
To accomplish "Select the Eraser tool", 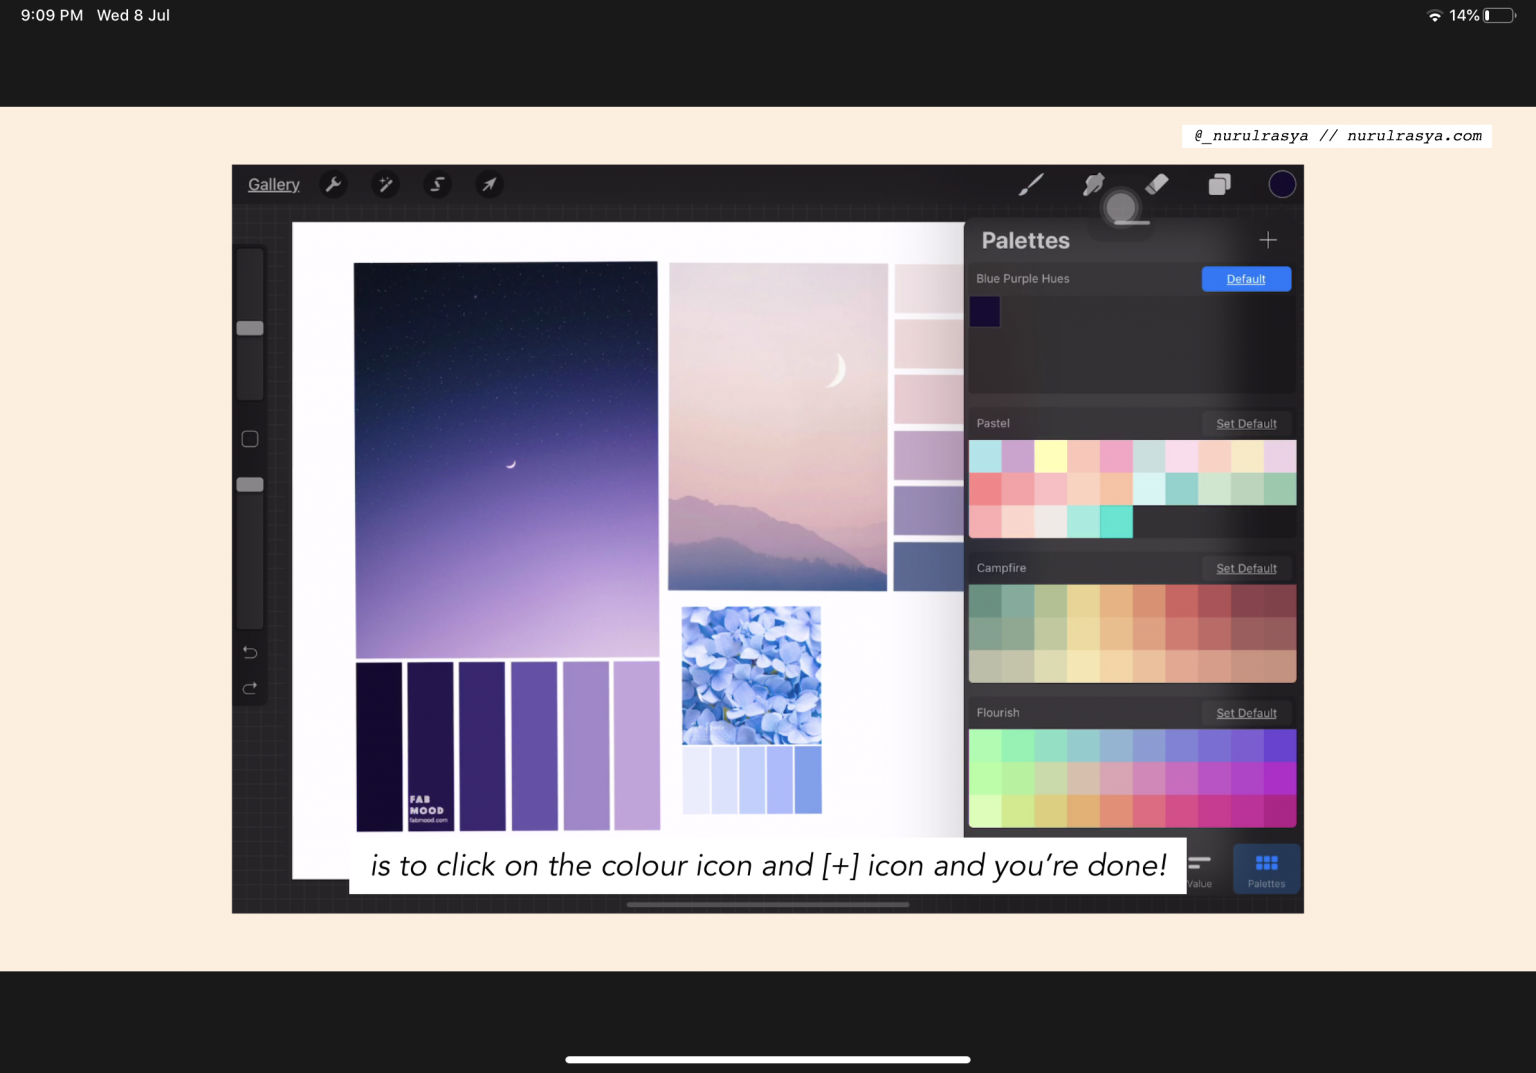I will click(1157, 184).
